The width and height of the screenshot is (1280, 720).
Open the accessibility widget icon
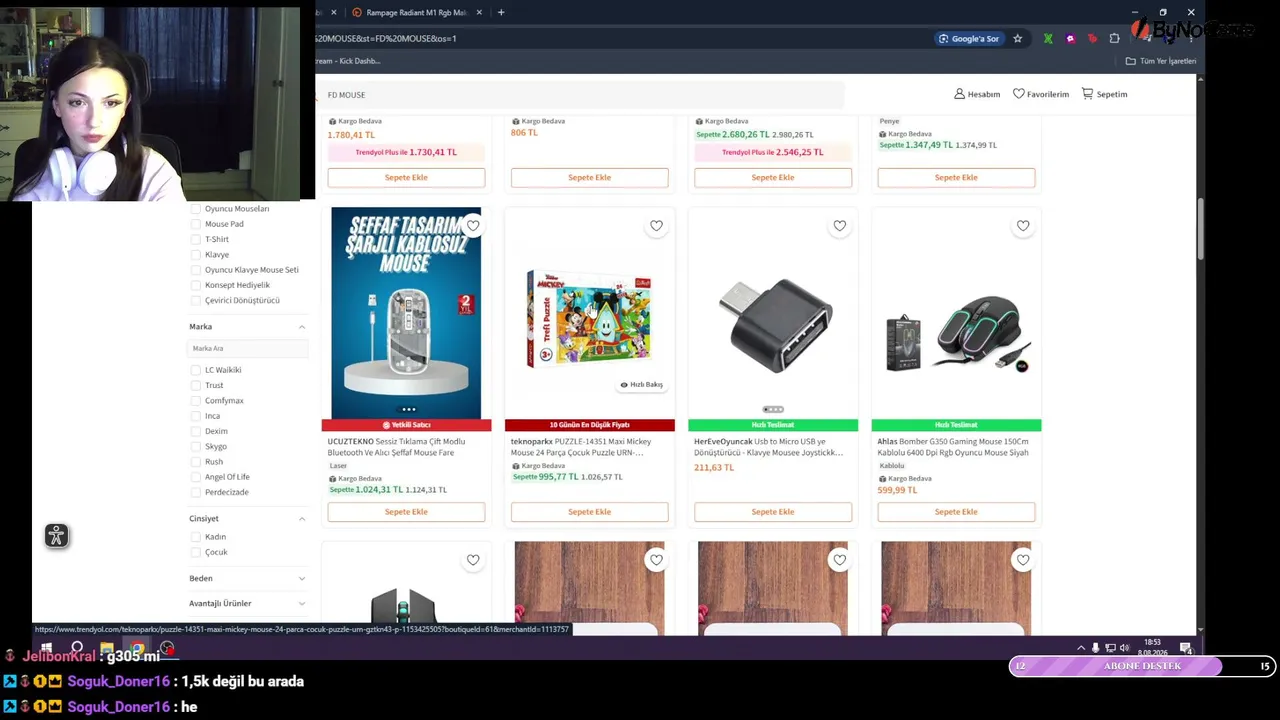click(56, 536)
